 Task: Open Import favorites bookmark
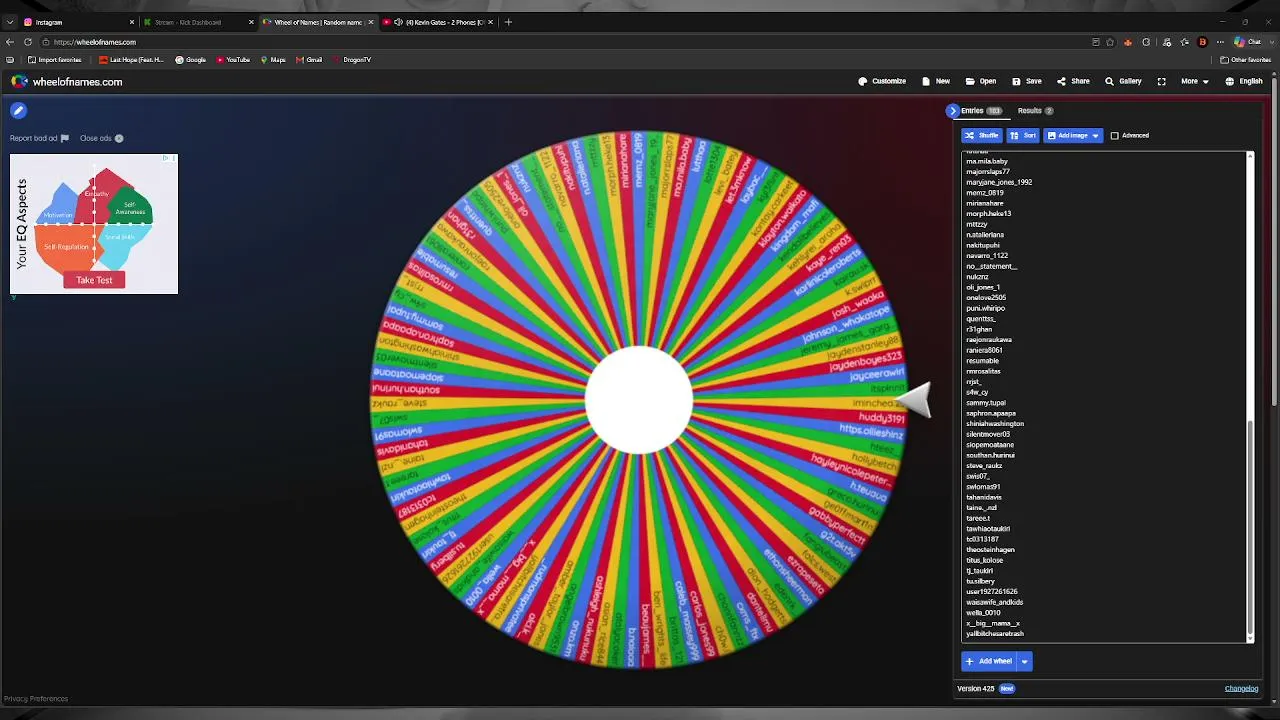pyautogui.click(x=55, y=60)
